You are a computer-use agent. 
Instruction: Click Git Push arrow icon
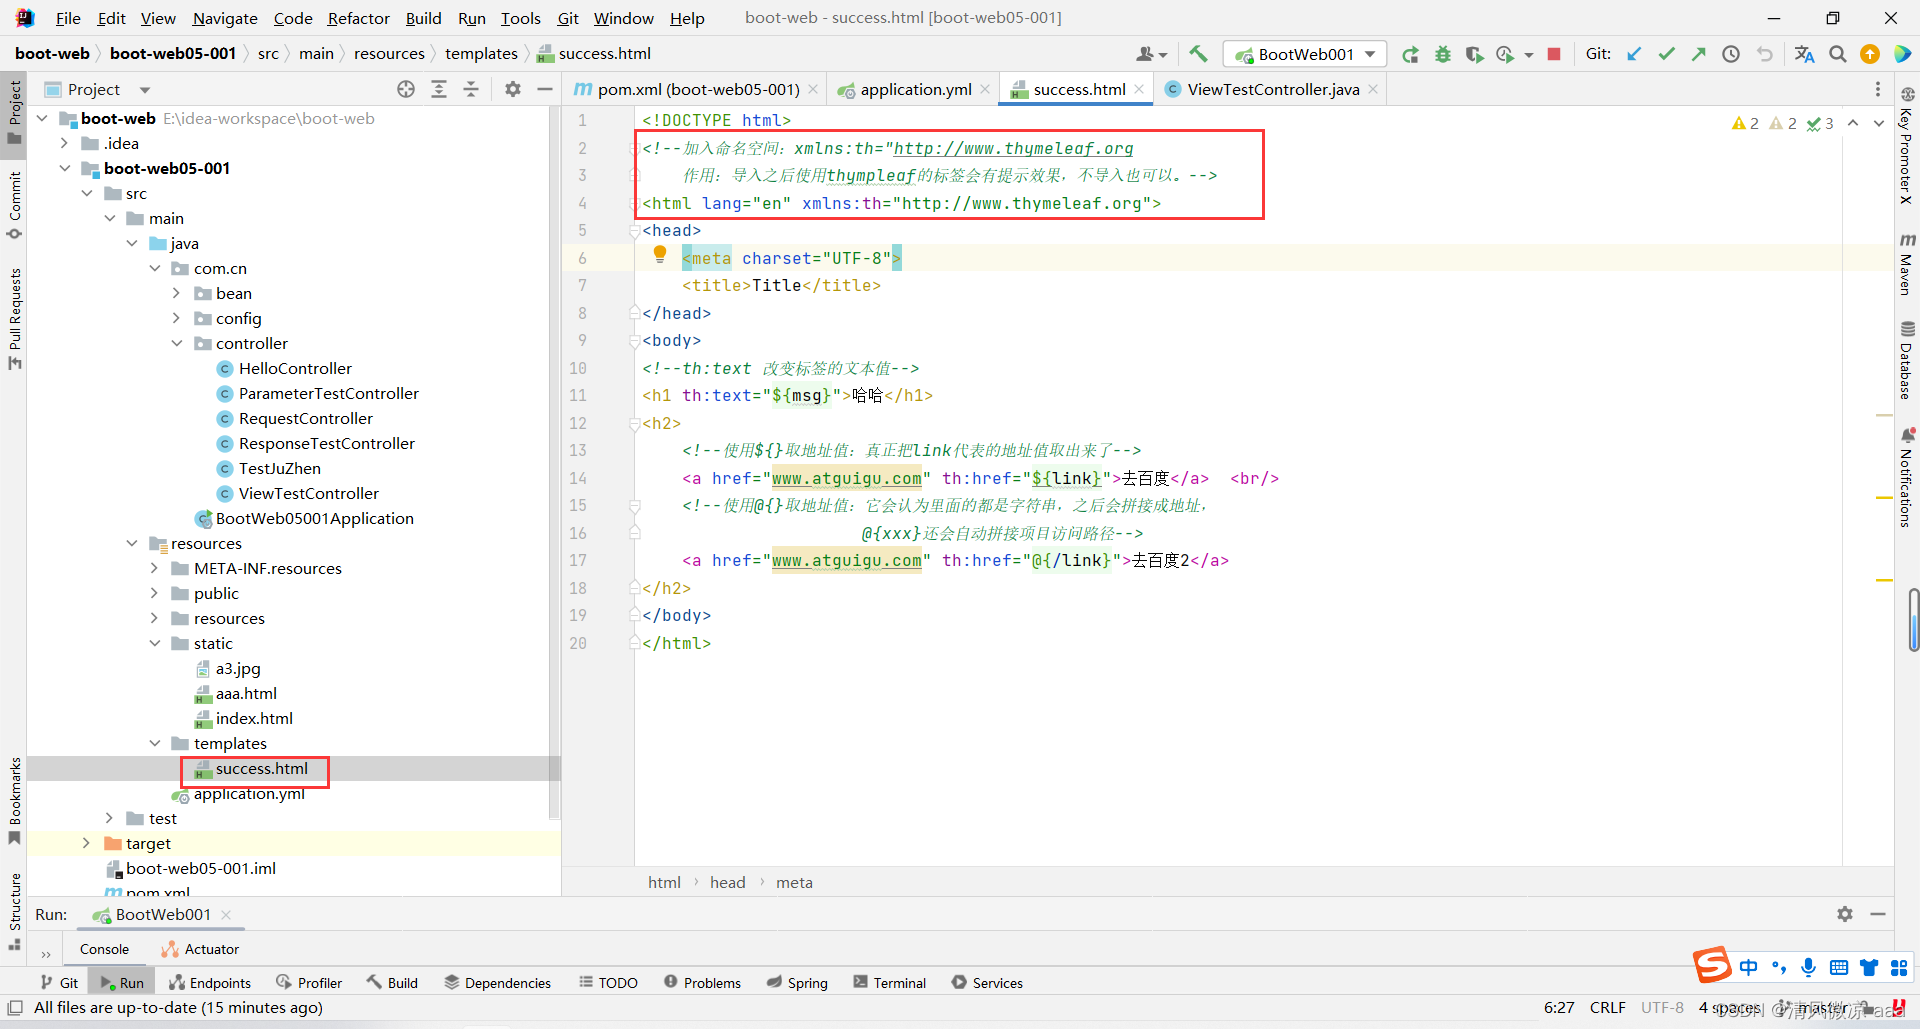[1698, 54]
